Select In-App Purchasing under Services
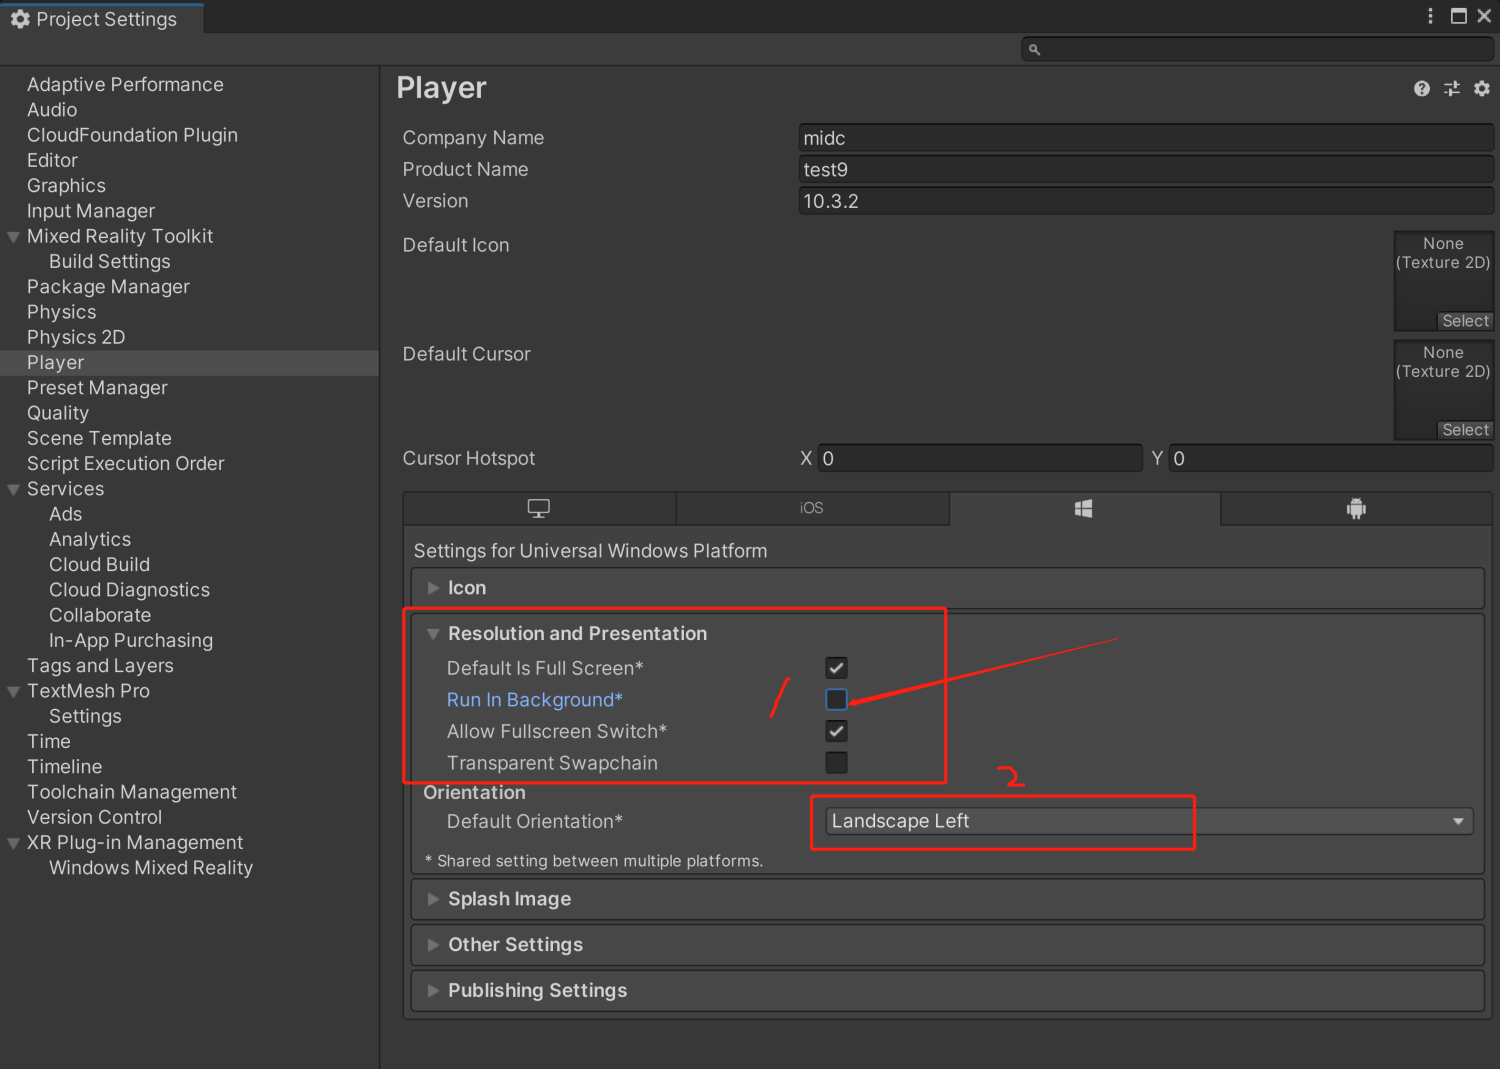 (x=131, y=640)
